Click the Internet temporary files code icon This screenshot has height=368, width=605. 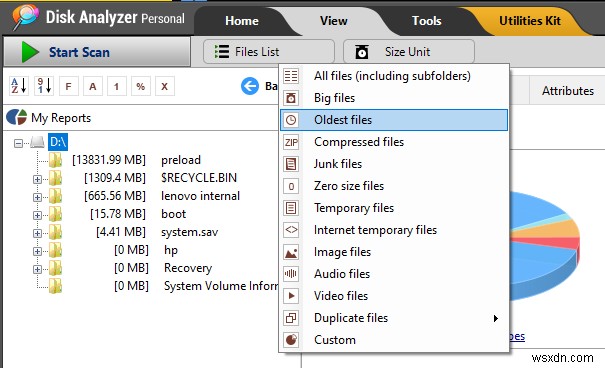[291, 230]
